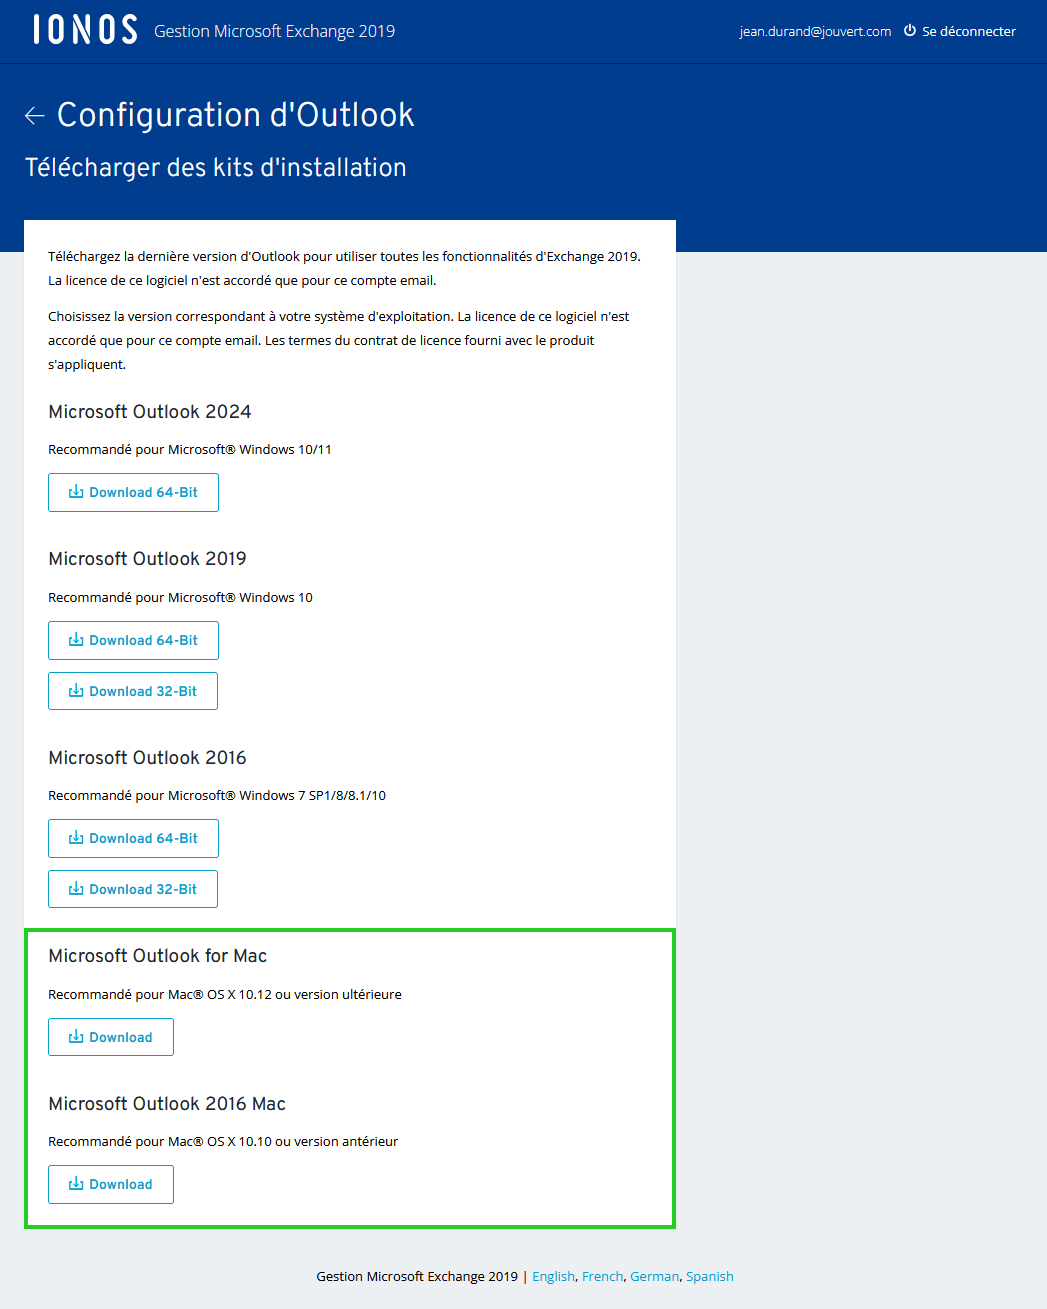Click the Microsoft Outlook for Mac heading
The height and width of the screenshot is (1309, 1047).
coord(158,956)
